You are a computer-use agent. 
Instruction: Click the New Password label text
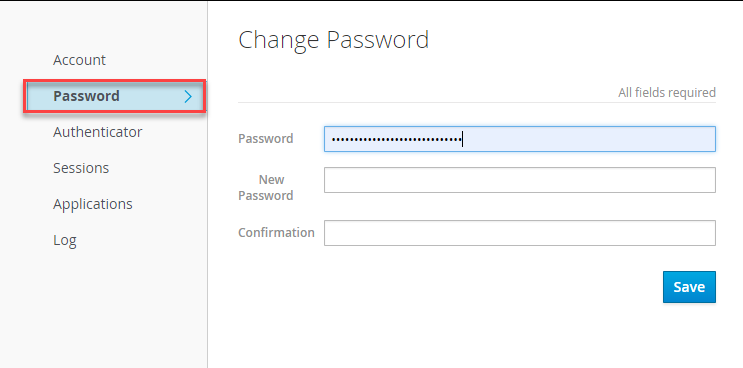(x=266, y=188)
